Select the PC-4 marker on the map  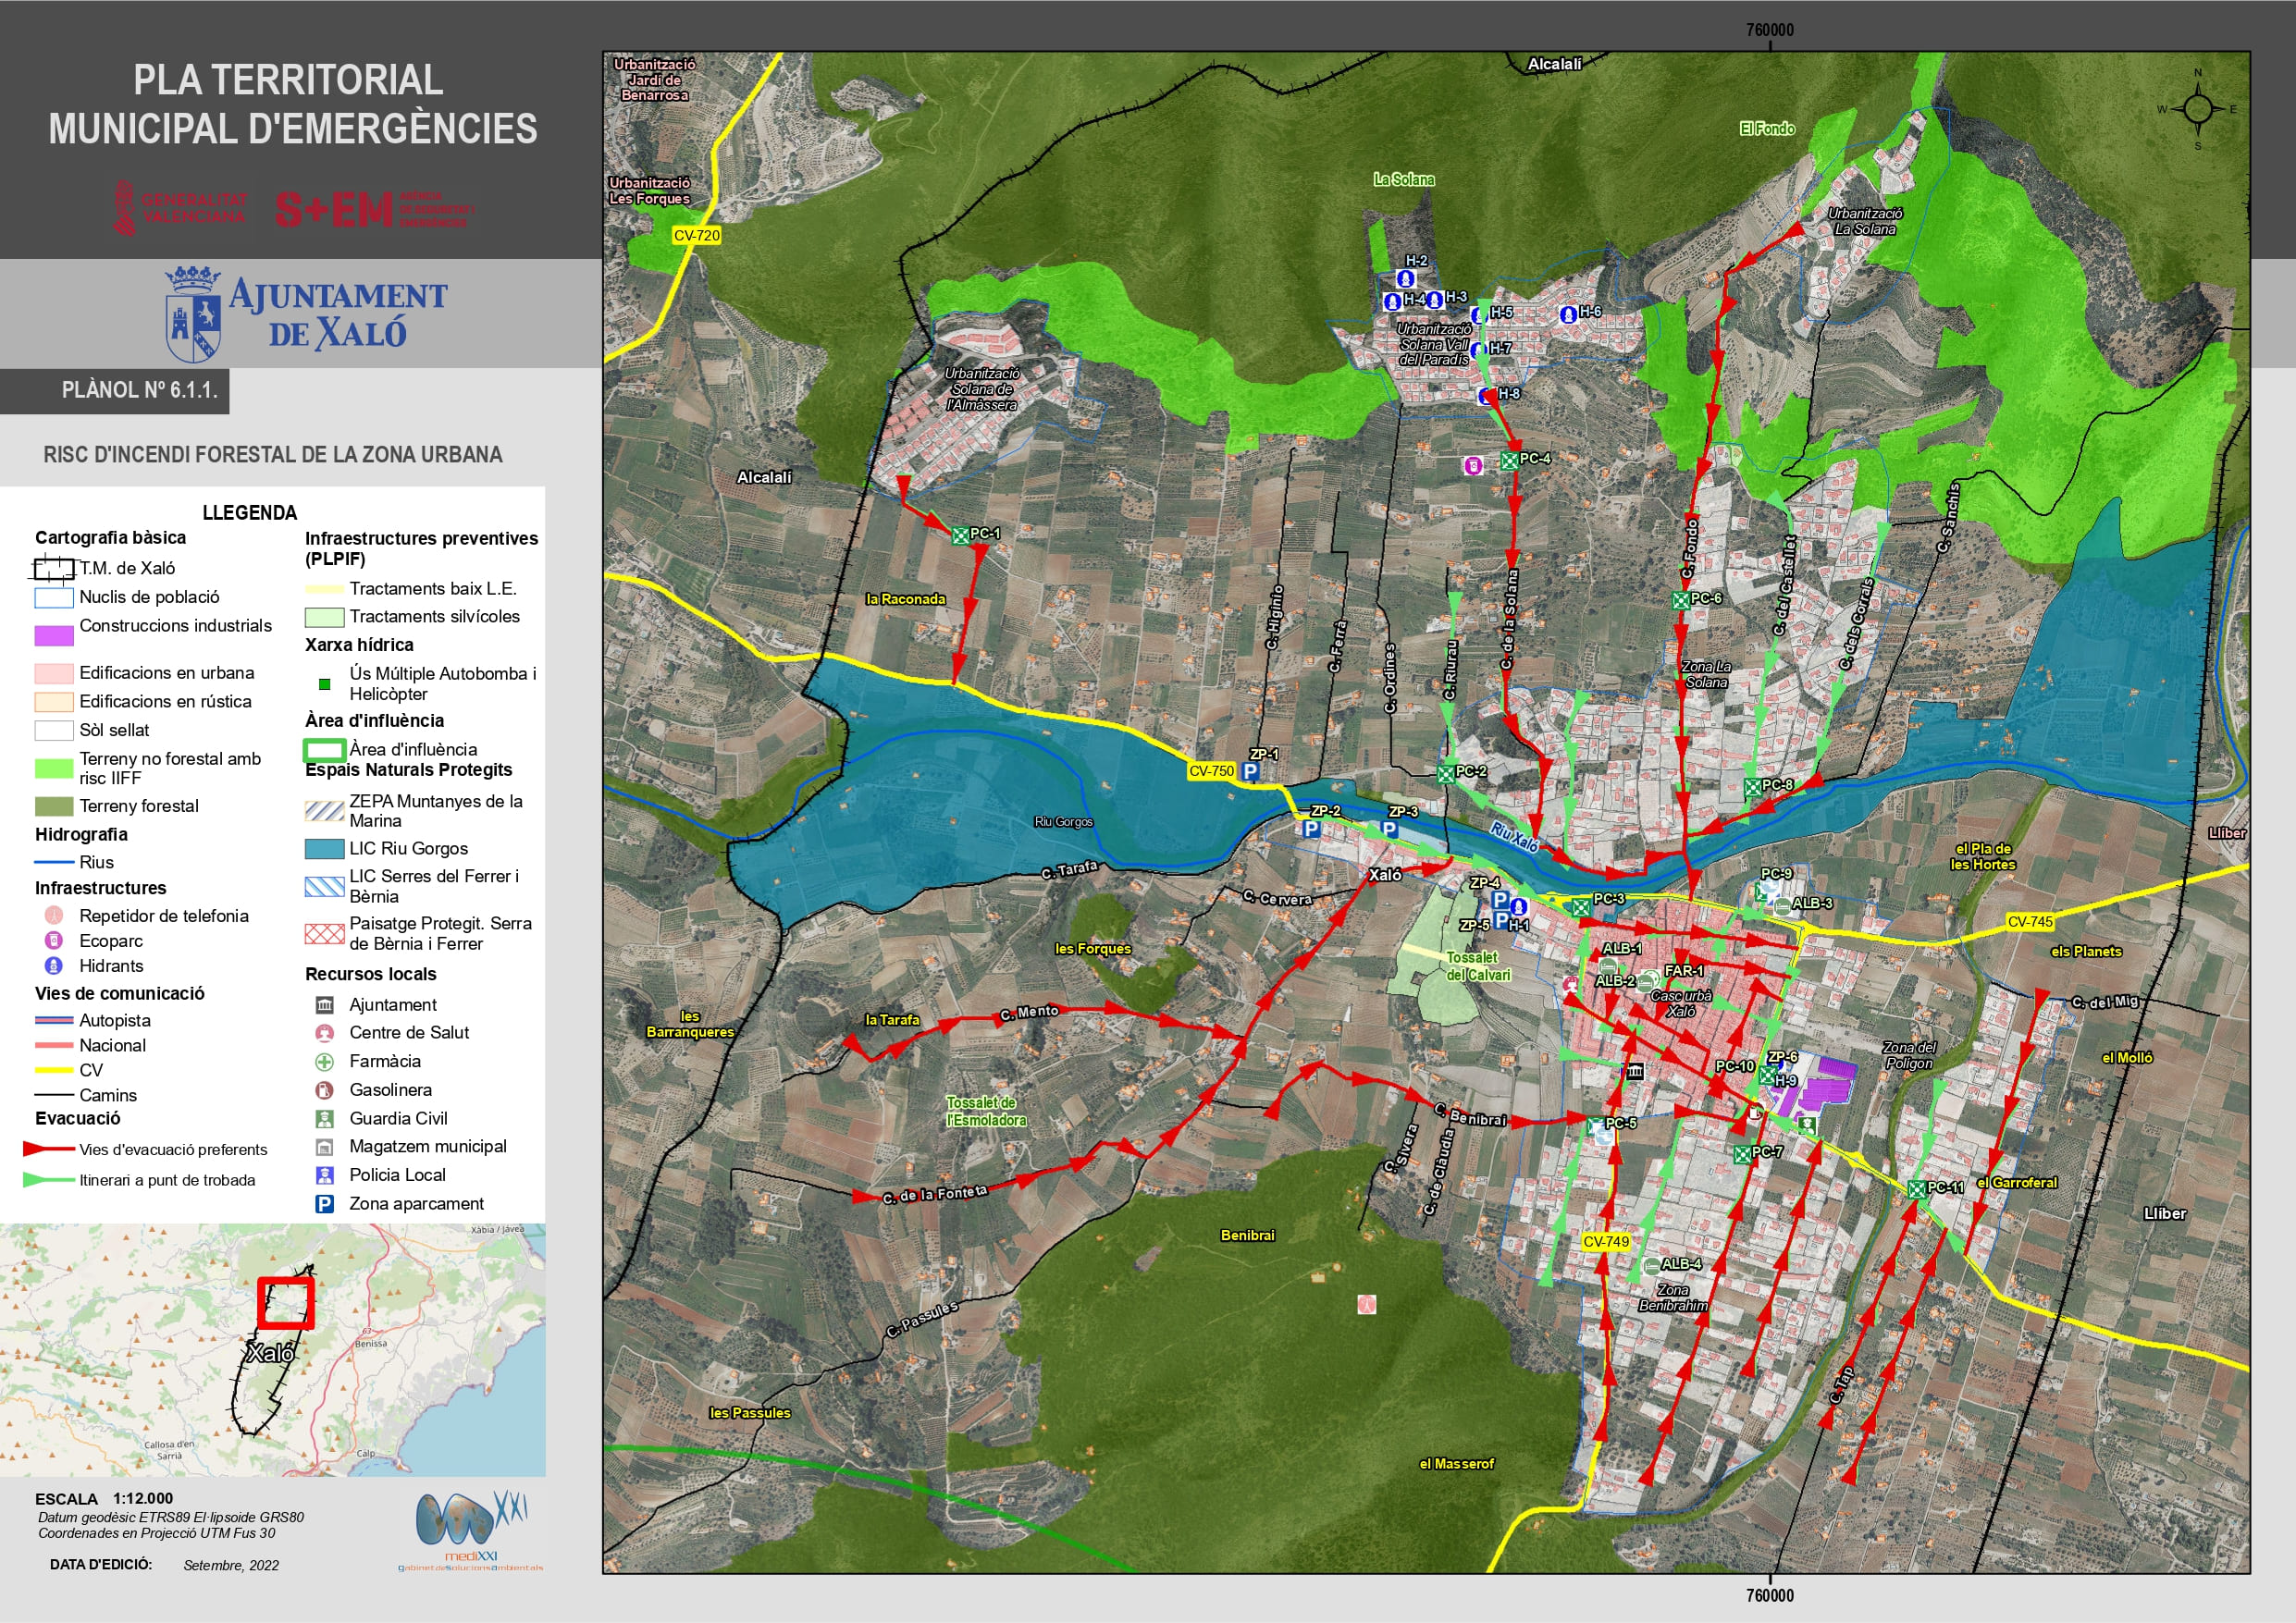pos(1509,461)
